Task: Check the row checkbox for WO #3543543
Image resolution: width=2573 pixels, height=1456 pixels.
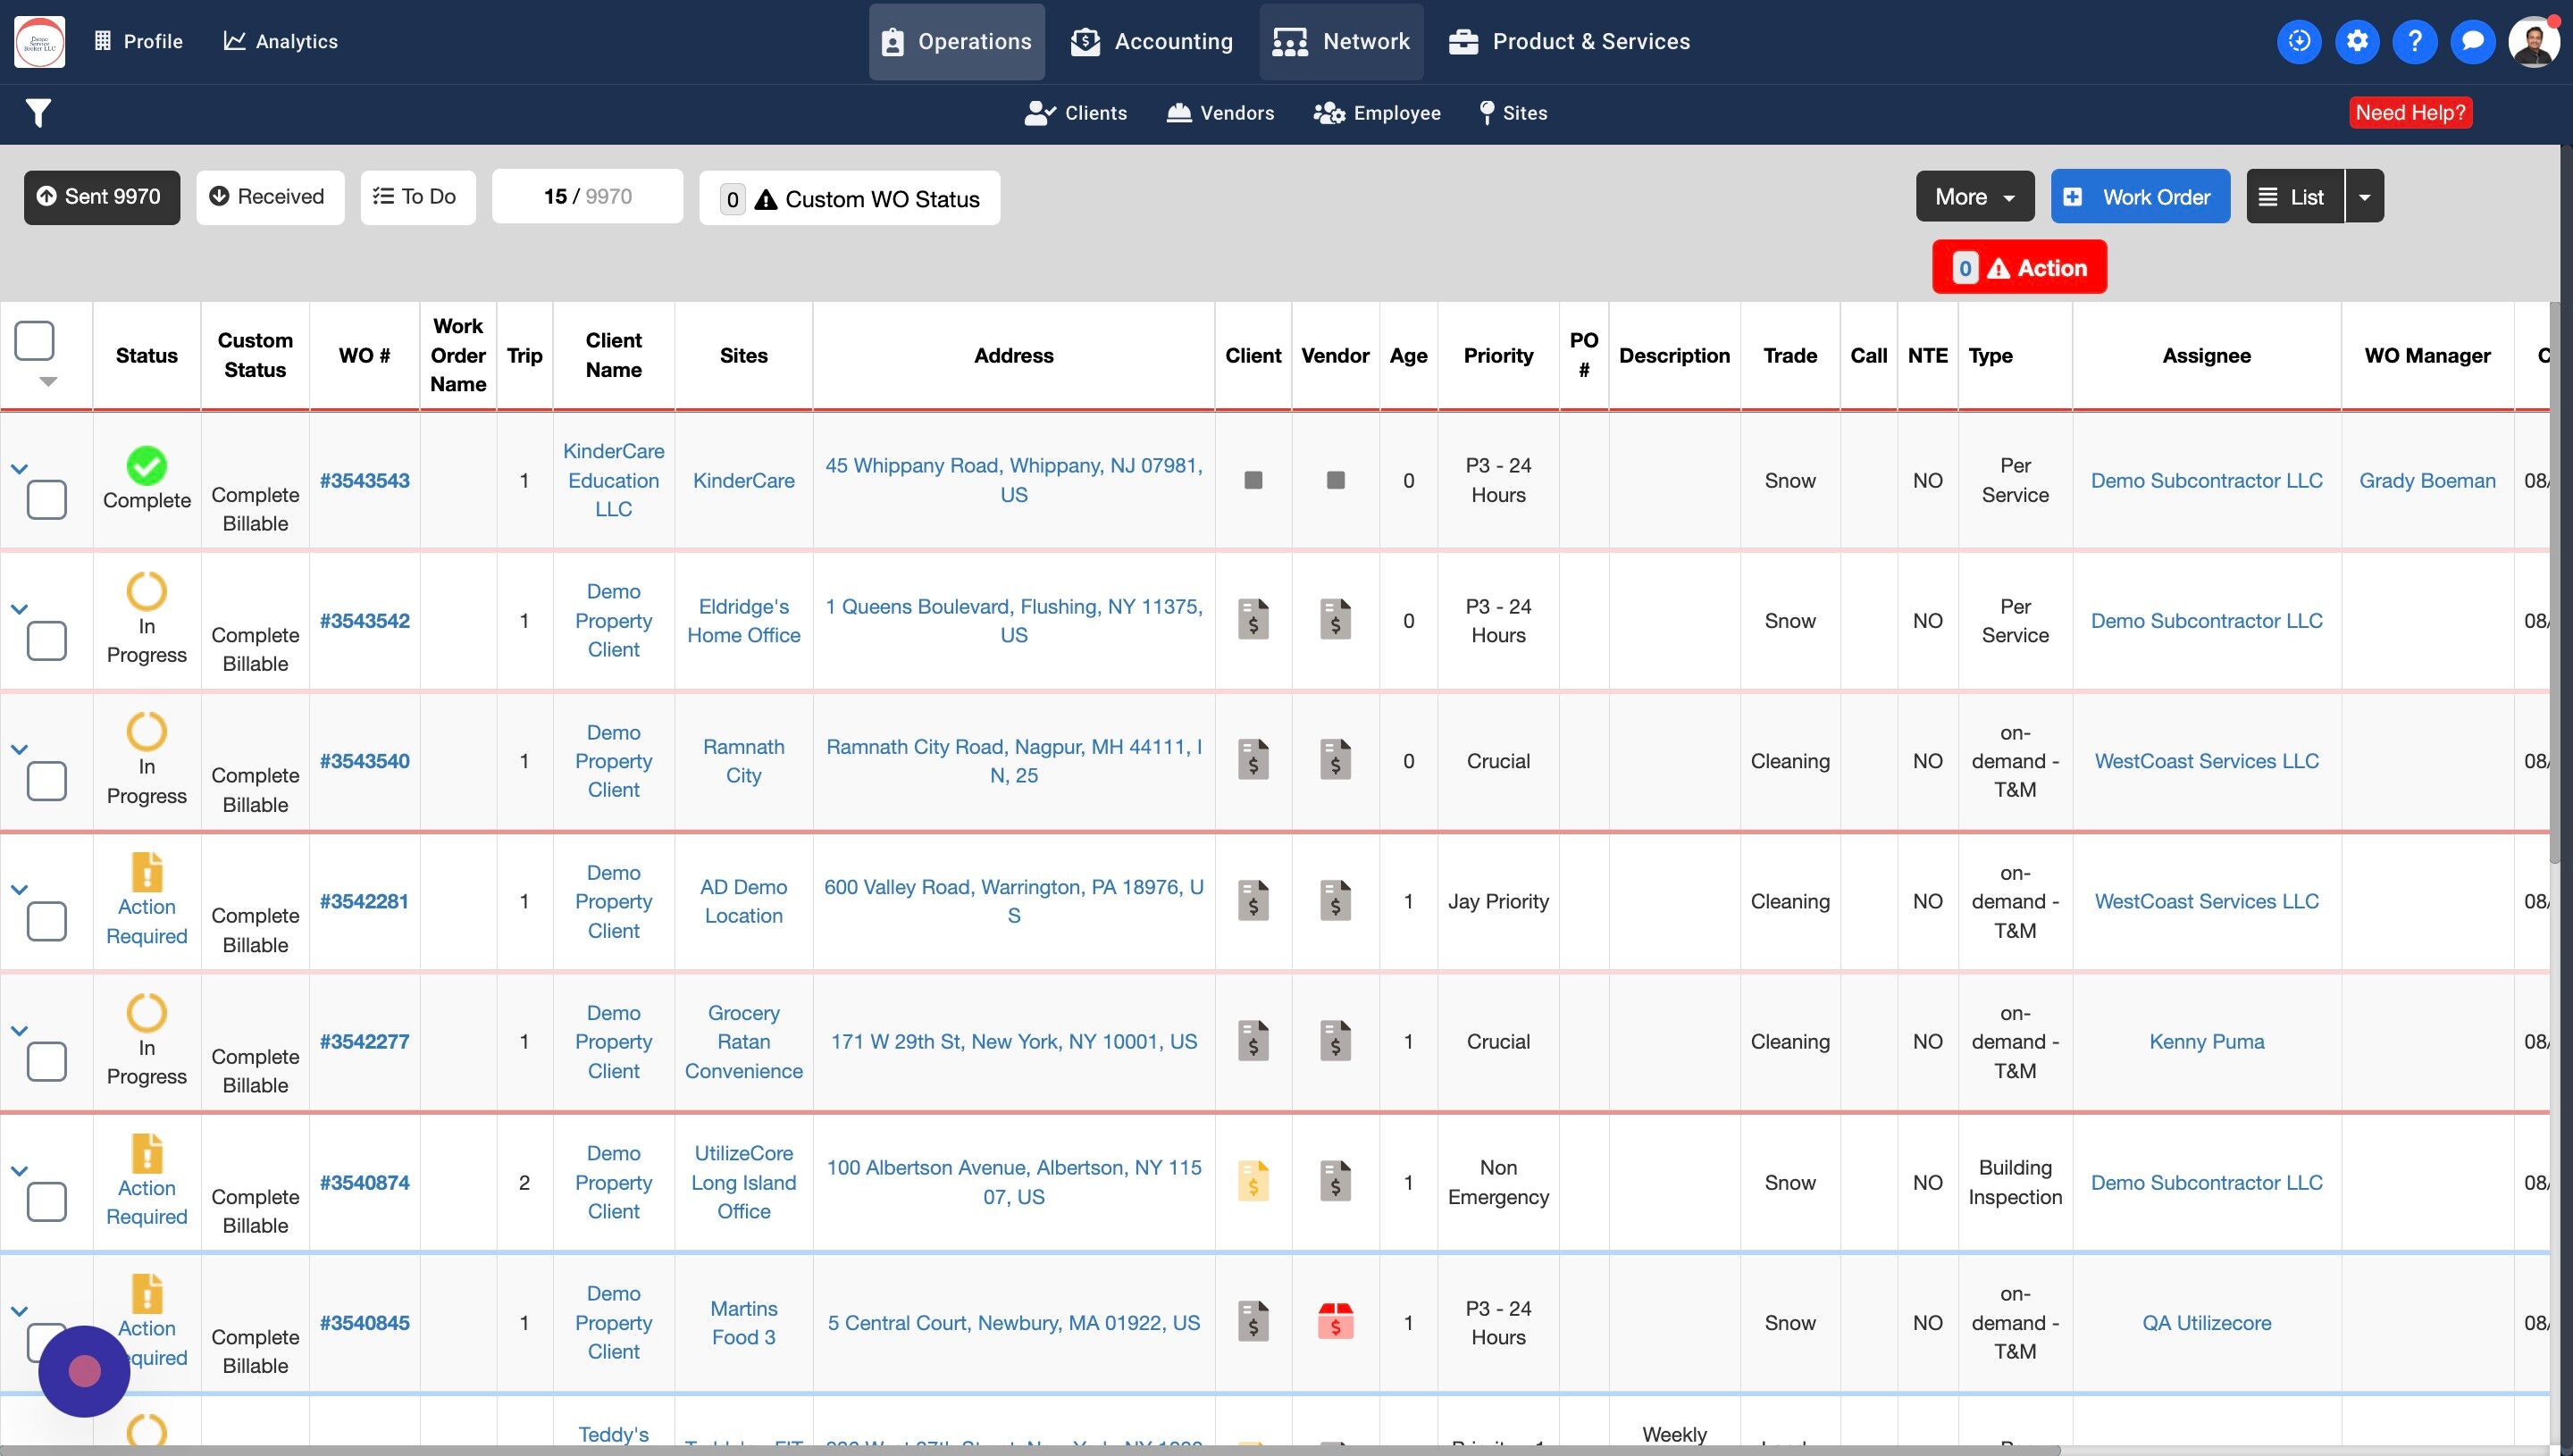Action: pos(47,499)
